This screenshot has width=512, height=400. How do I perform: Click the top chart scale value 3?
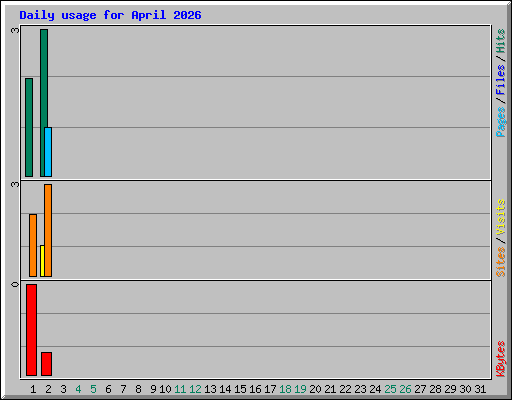[x=15, y=30]
